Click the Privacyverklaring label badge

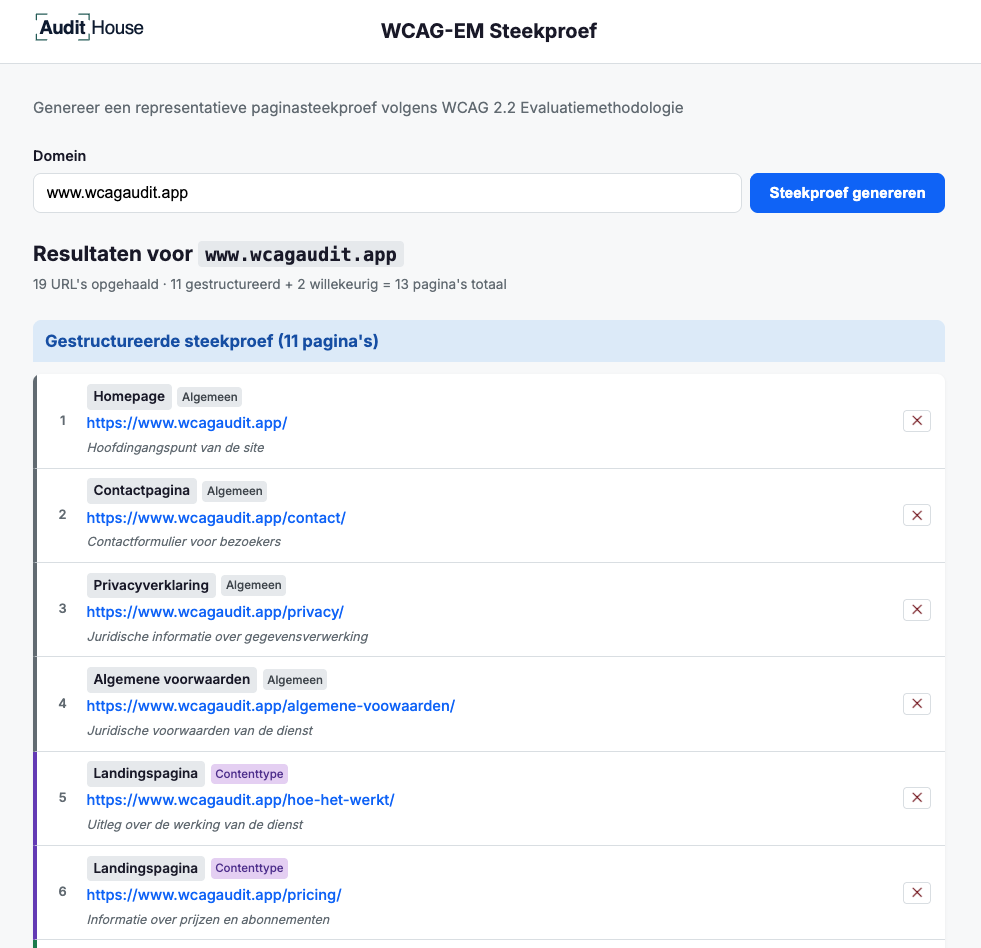click(x=151, y=585)
